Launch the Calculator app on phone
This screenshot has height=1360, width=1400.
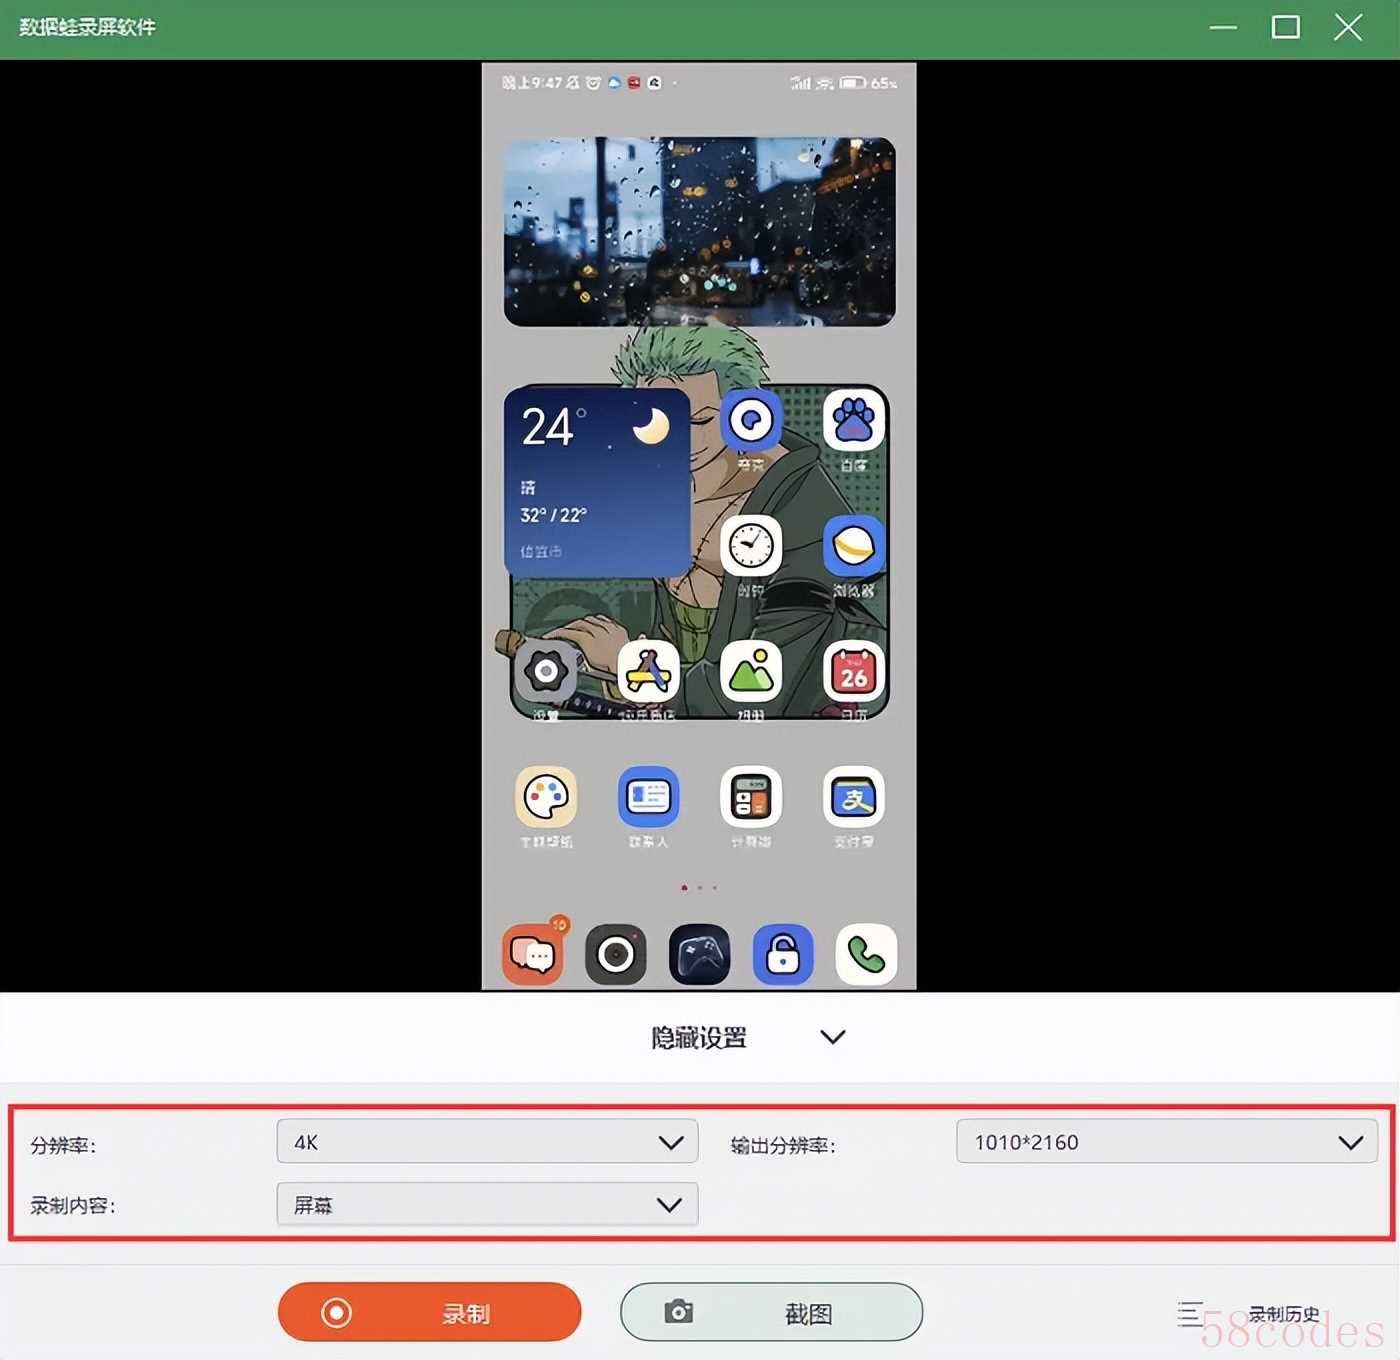[x=751, y=797]
